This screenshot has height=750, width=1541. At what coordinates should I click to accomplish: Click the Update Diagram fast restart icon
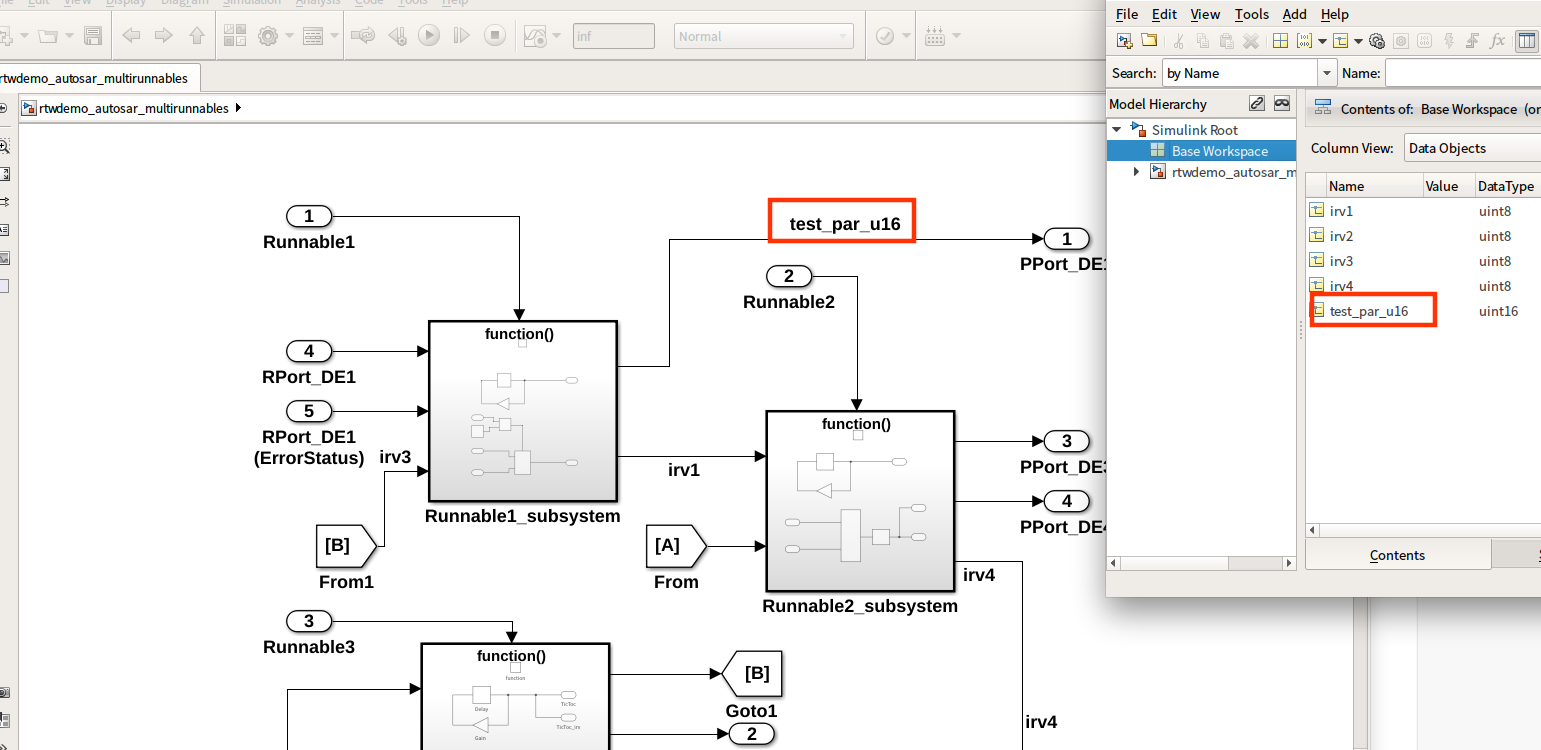363,36
